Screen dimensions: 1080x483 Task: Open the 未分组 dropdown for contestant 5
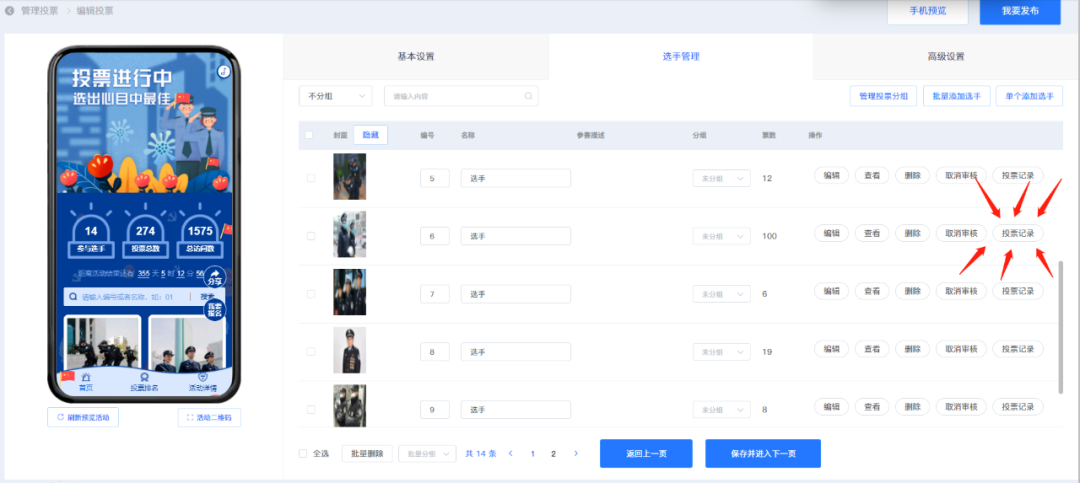click(721, 178)
